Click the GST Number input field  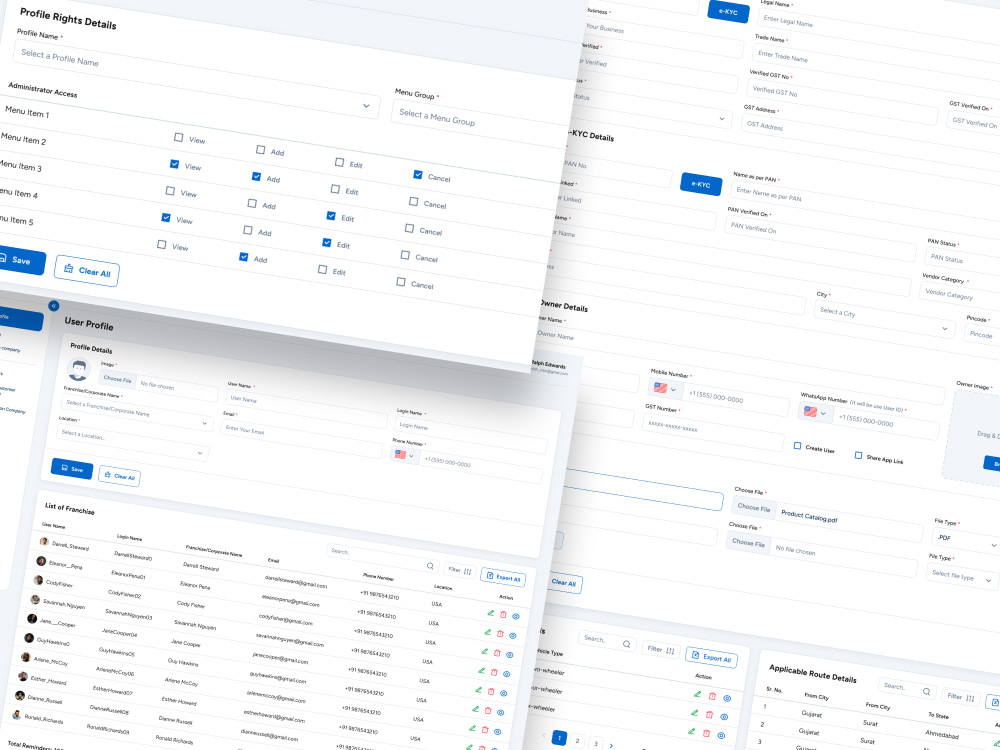click(713, 433)
